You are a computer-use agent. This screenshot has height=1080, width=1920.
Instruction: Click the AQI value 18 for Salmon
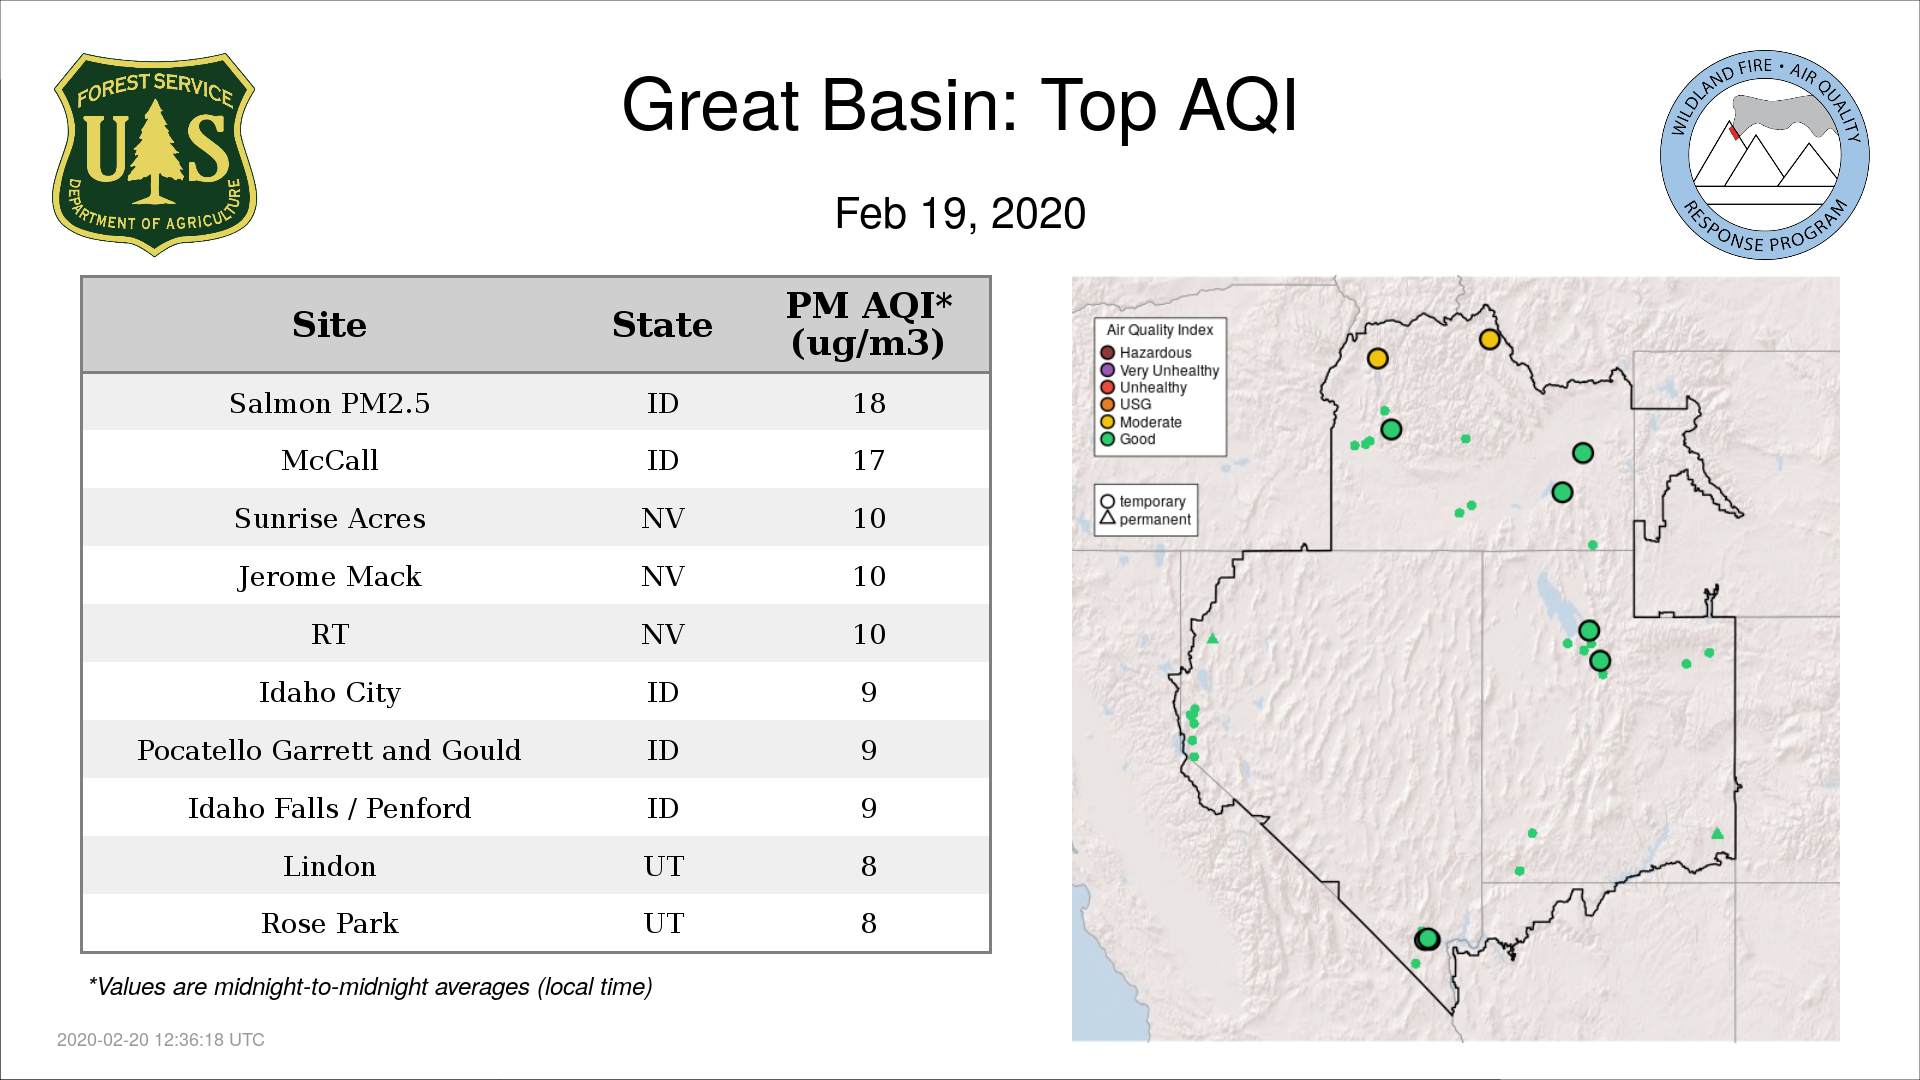(x=869, y=403)
